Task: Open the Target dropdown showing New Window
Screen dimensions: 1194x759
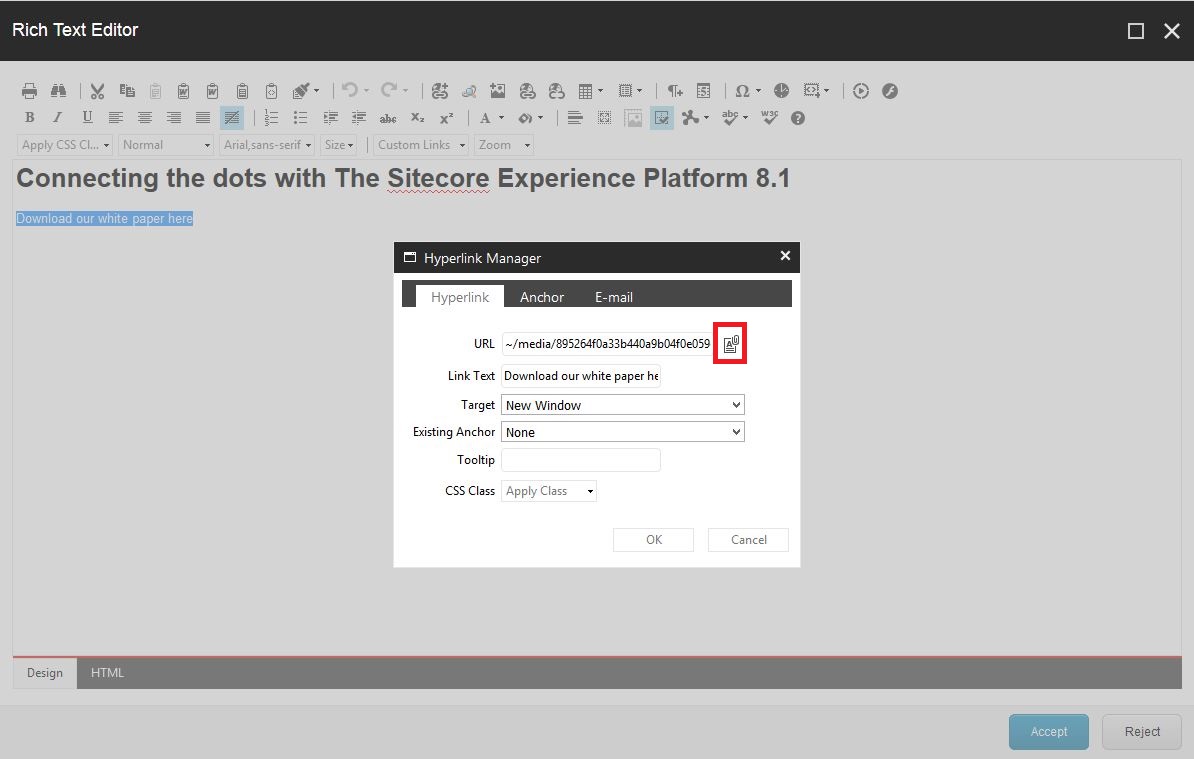Action: pos(623,405)
